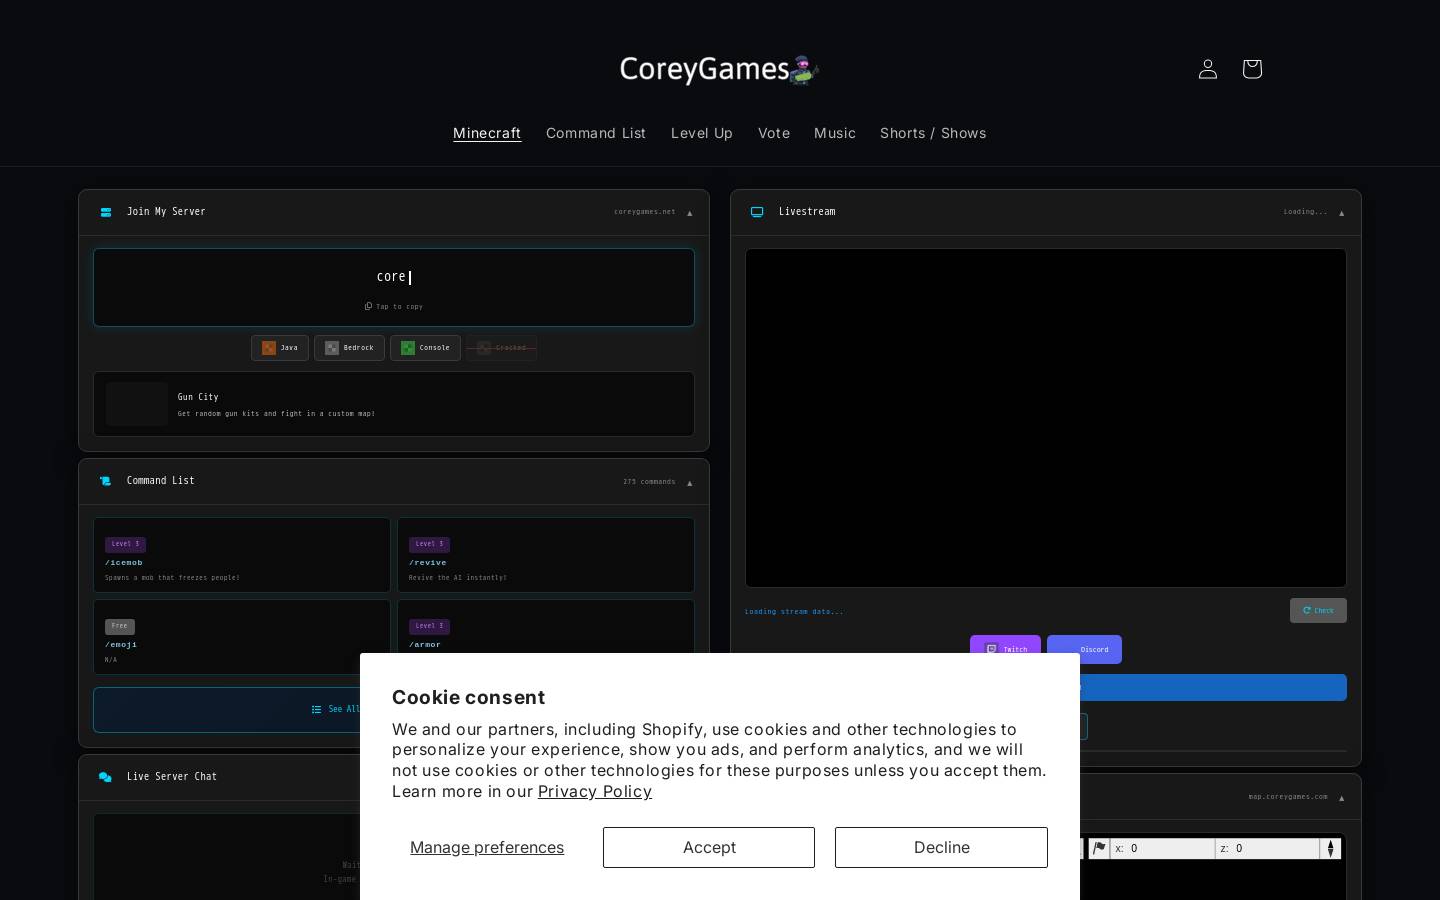The height and width of the screenshot is (900, 1440).
Task: Open Manage preferences for cookies
Action: click(487, 847)
